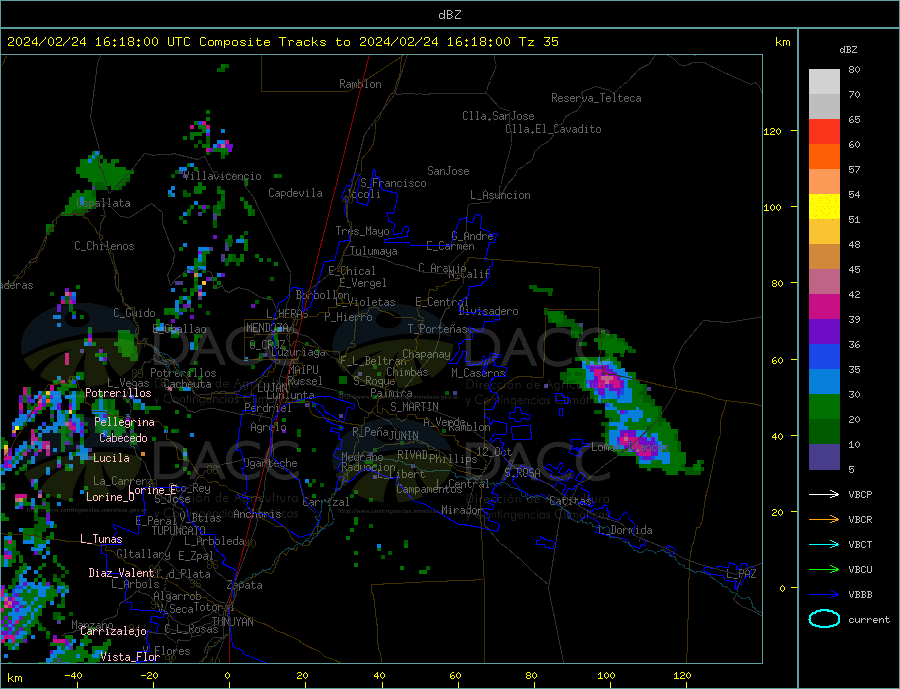The height and width of the screenshot is (689, 900).
Task: Click the white 'Cabecedo' label
Action: 123,438
